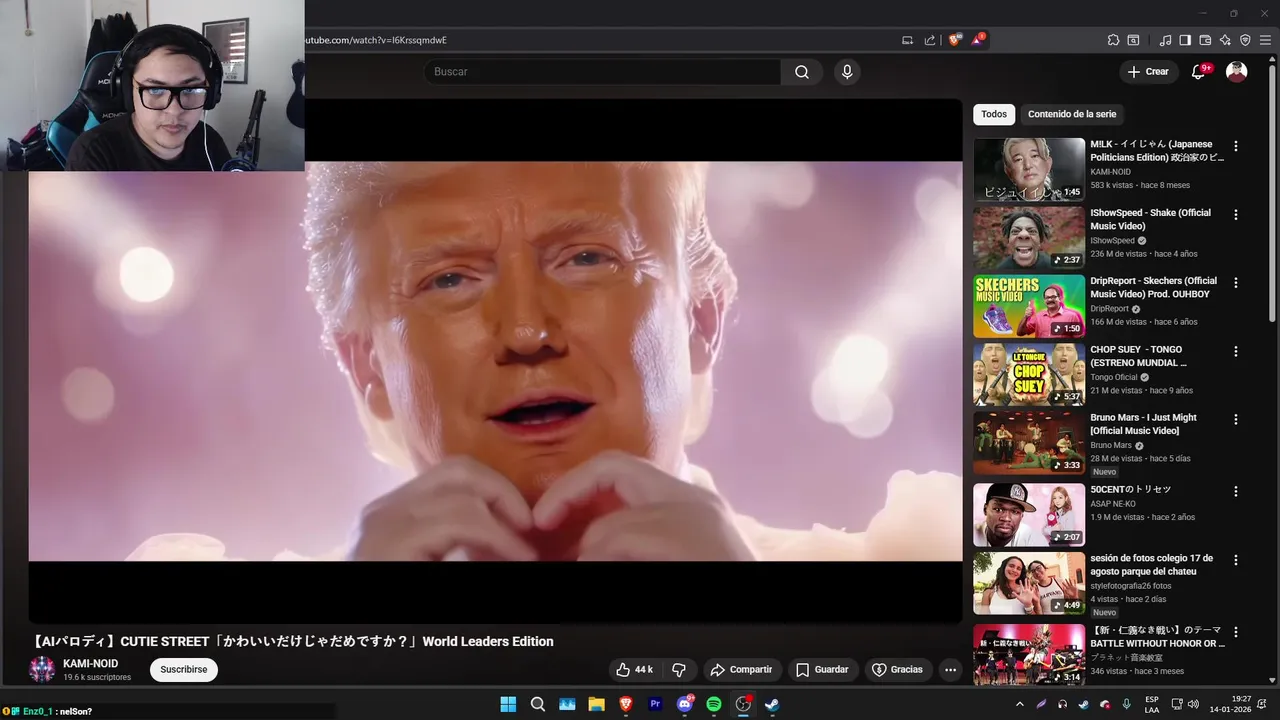Screen dimensions: 1280x720
Task: Select the Todos filter chip
Action: point(994,114)
